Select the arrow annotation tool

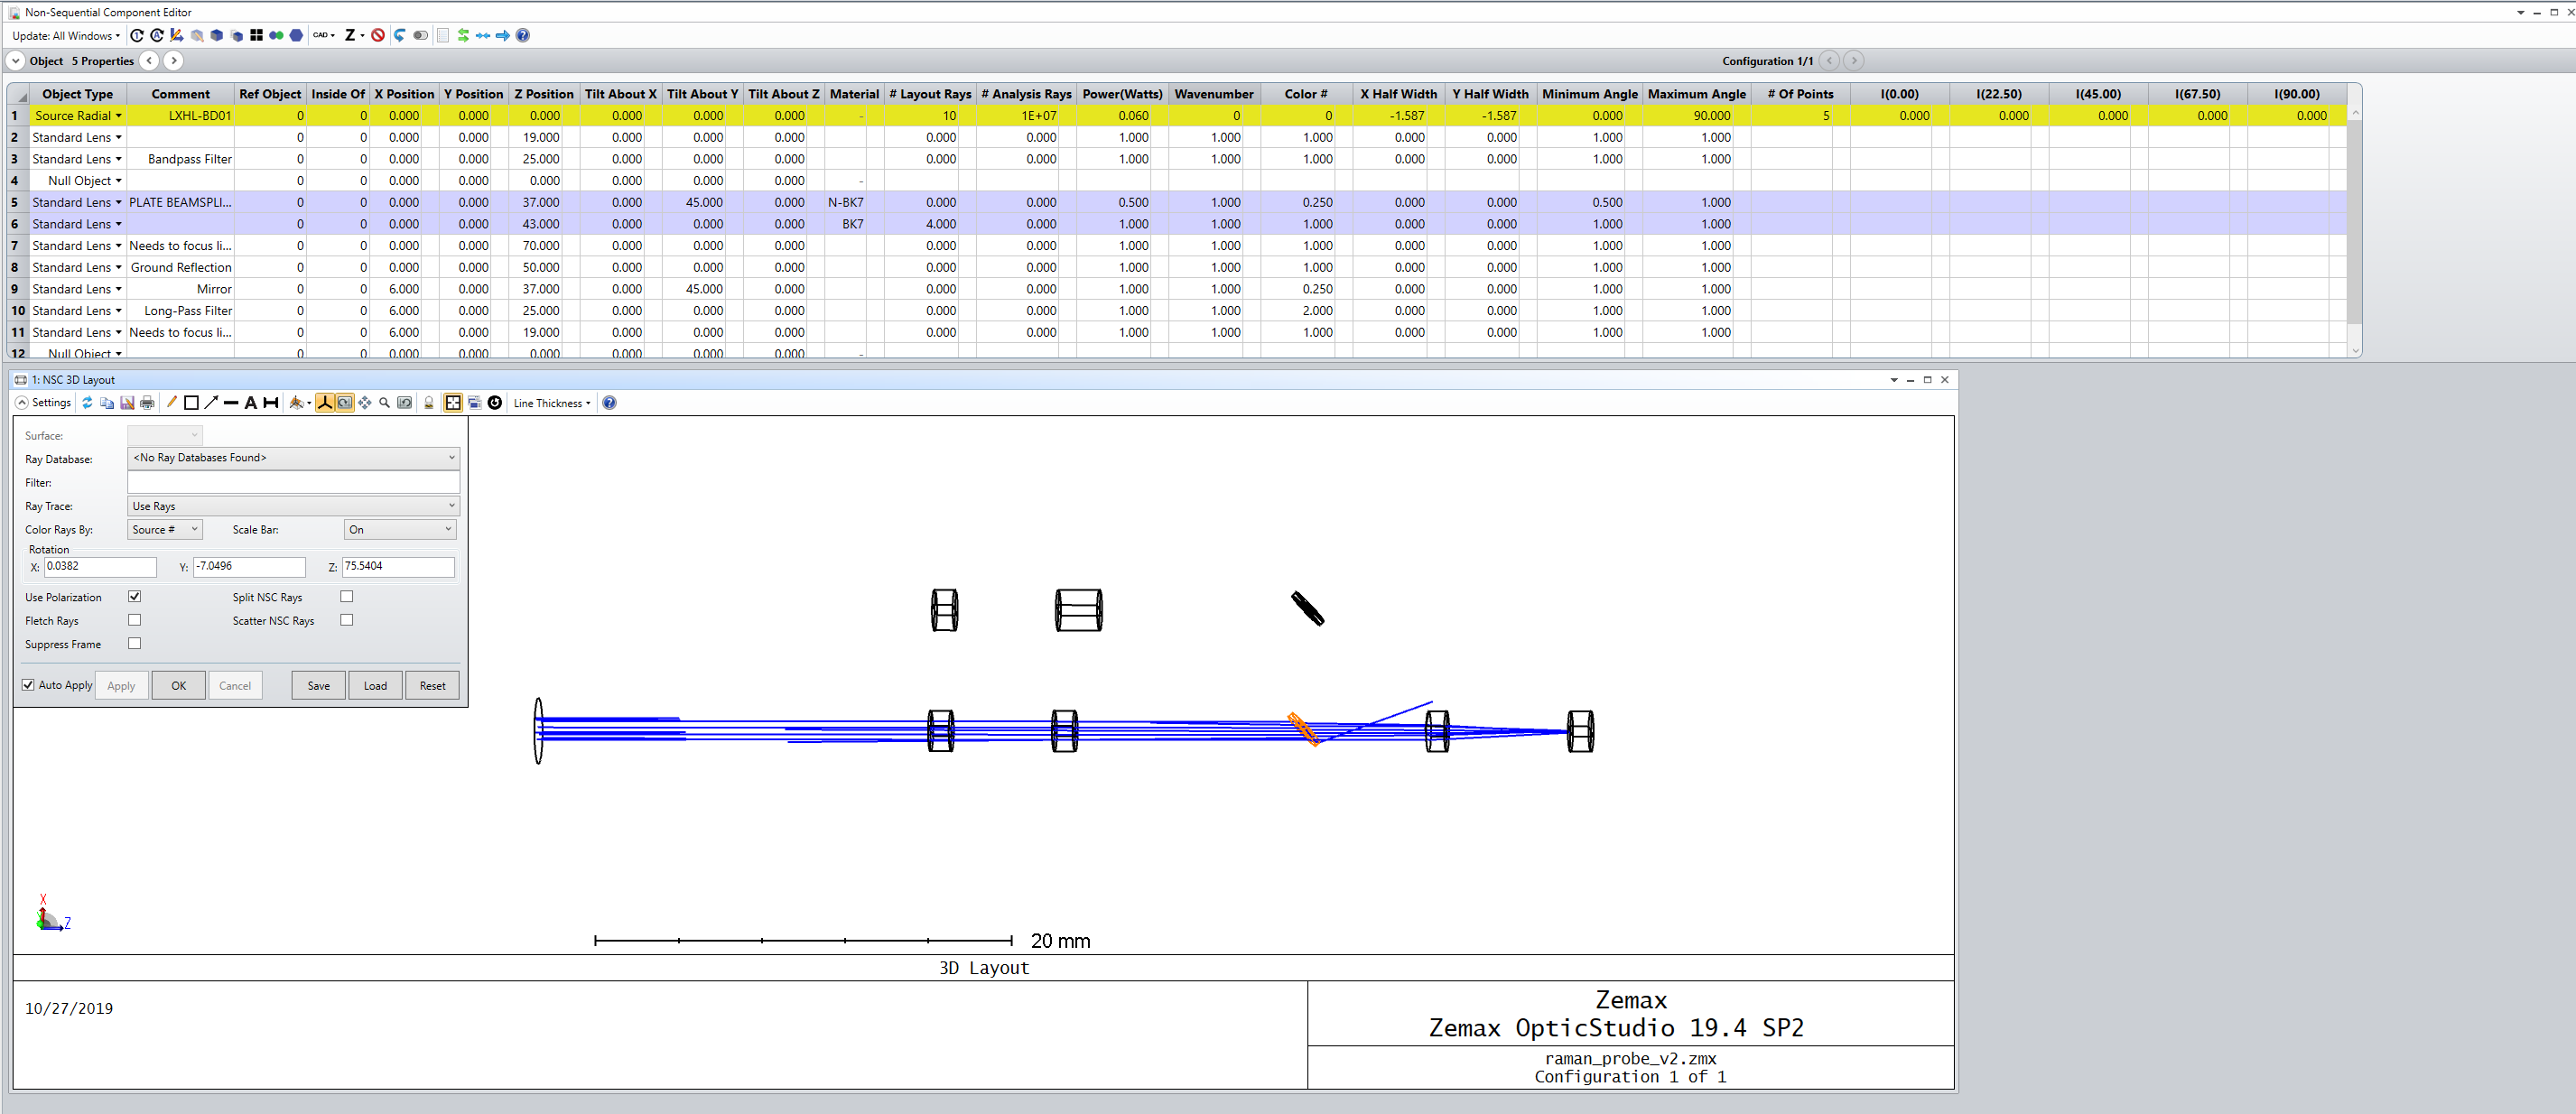coord(211,403)
